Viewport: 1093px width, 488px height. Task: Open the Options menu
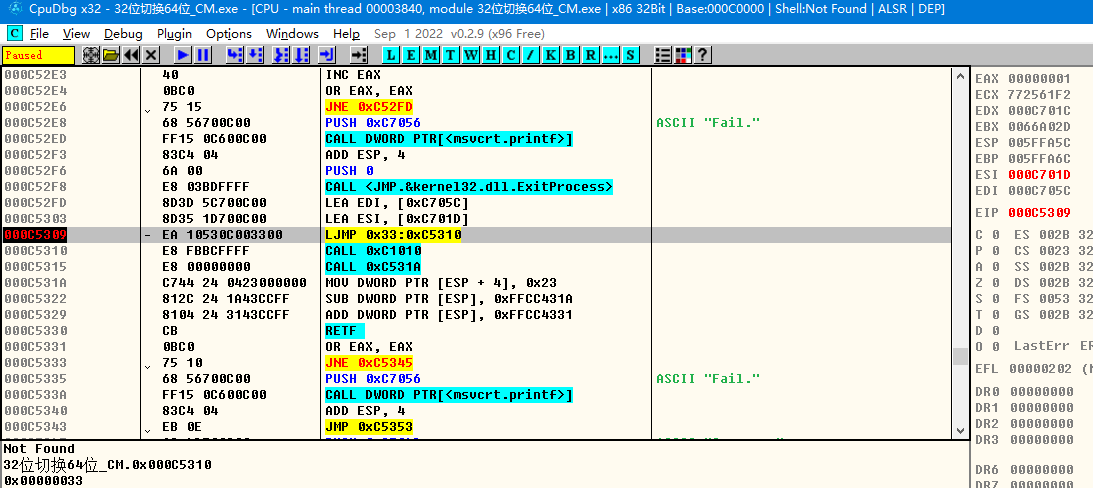click(x=229, y=34)
